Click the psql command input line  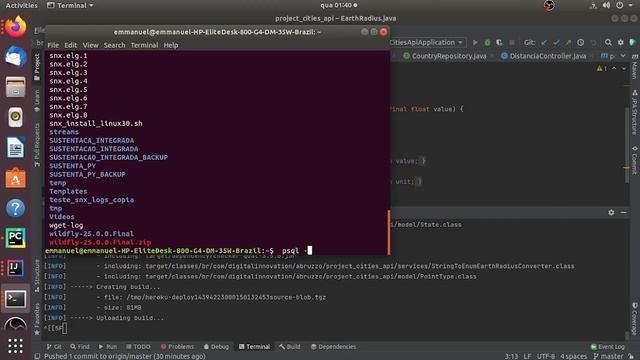(x=178, y=251)
